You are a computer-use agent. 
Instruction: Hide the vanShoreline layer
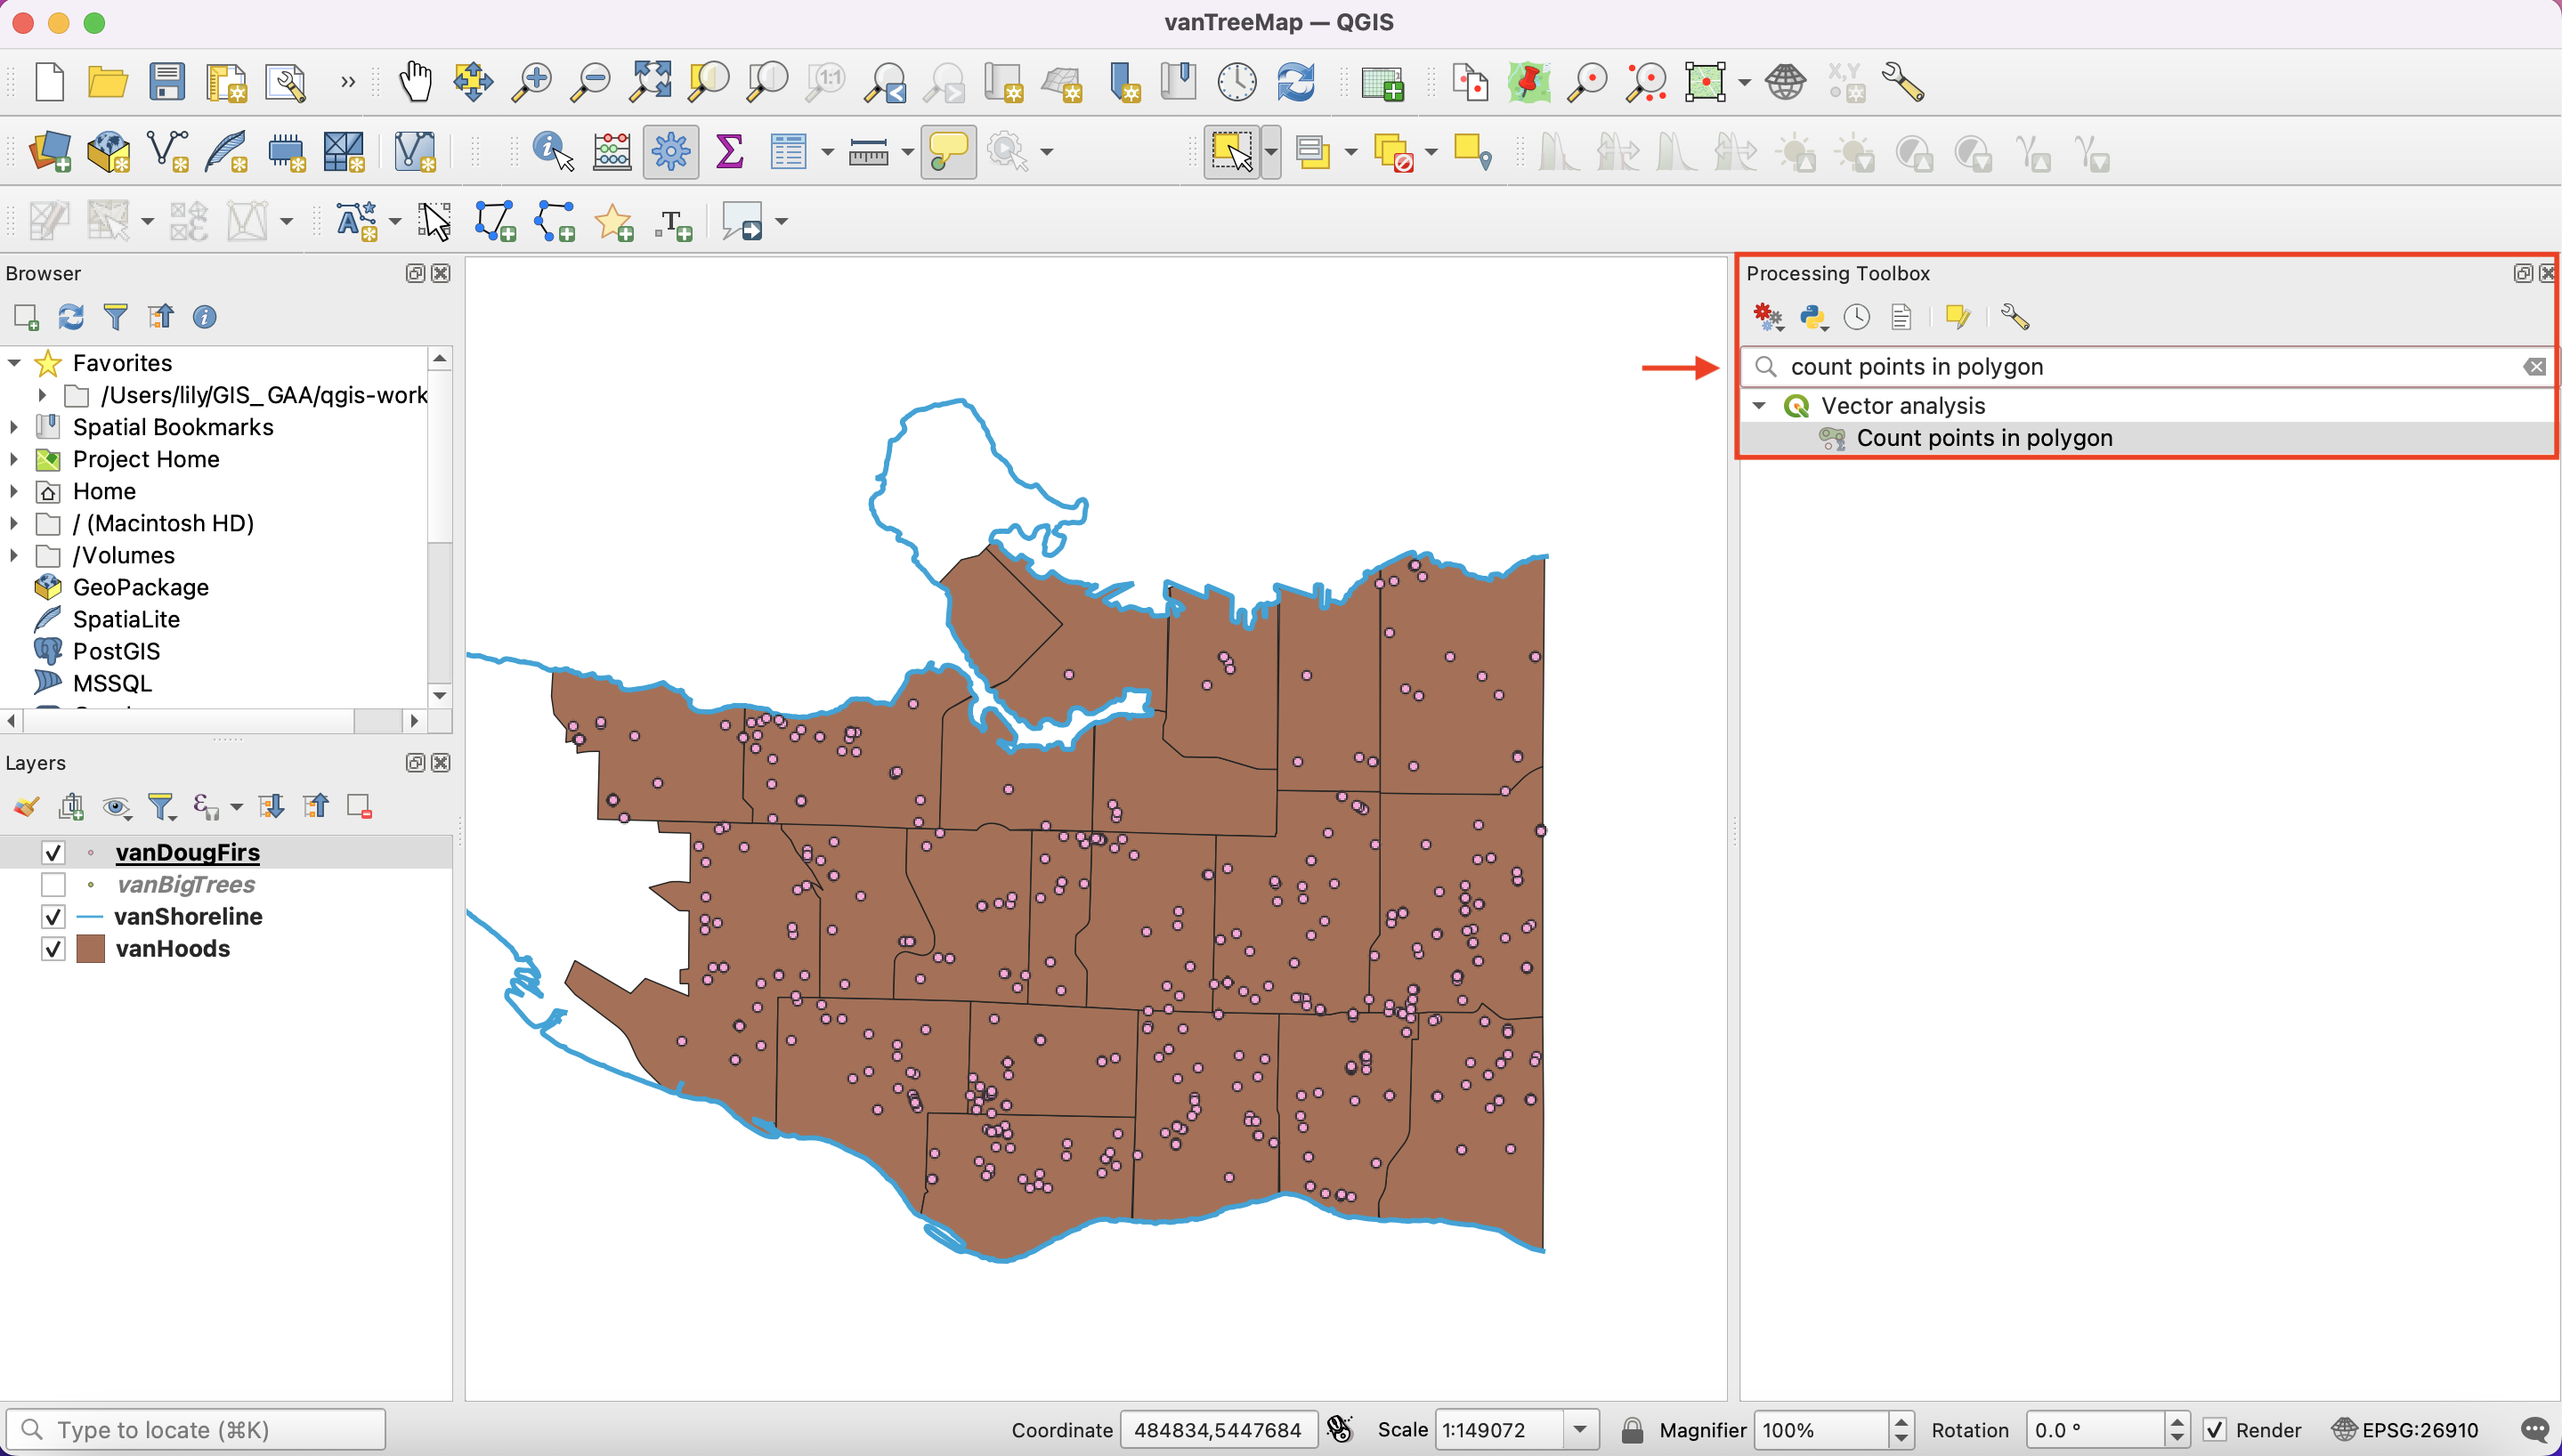(53, 917)
